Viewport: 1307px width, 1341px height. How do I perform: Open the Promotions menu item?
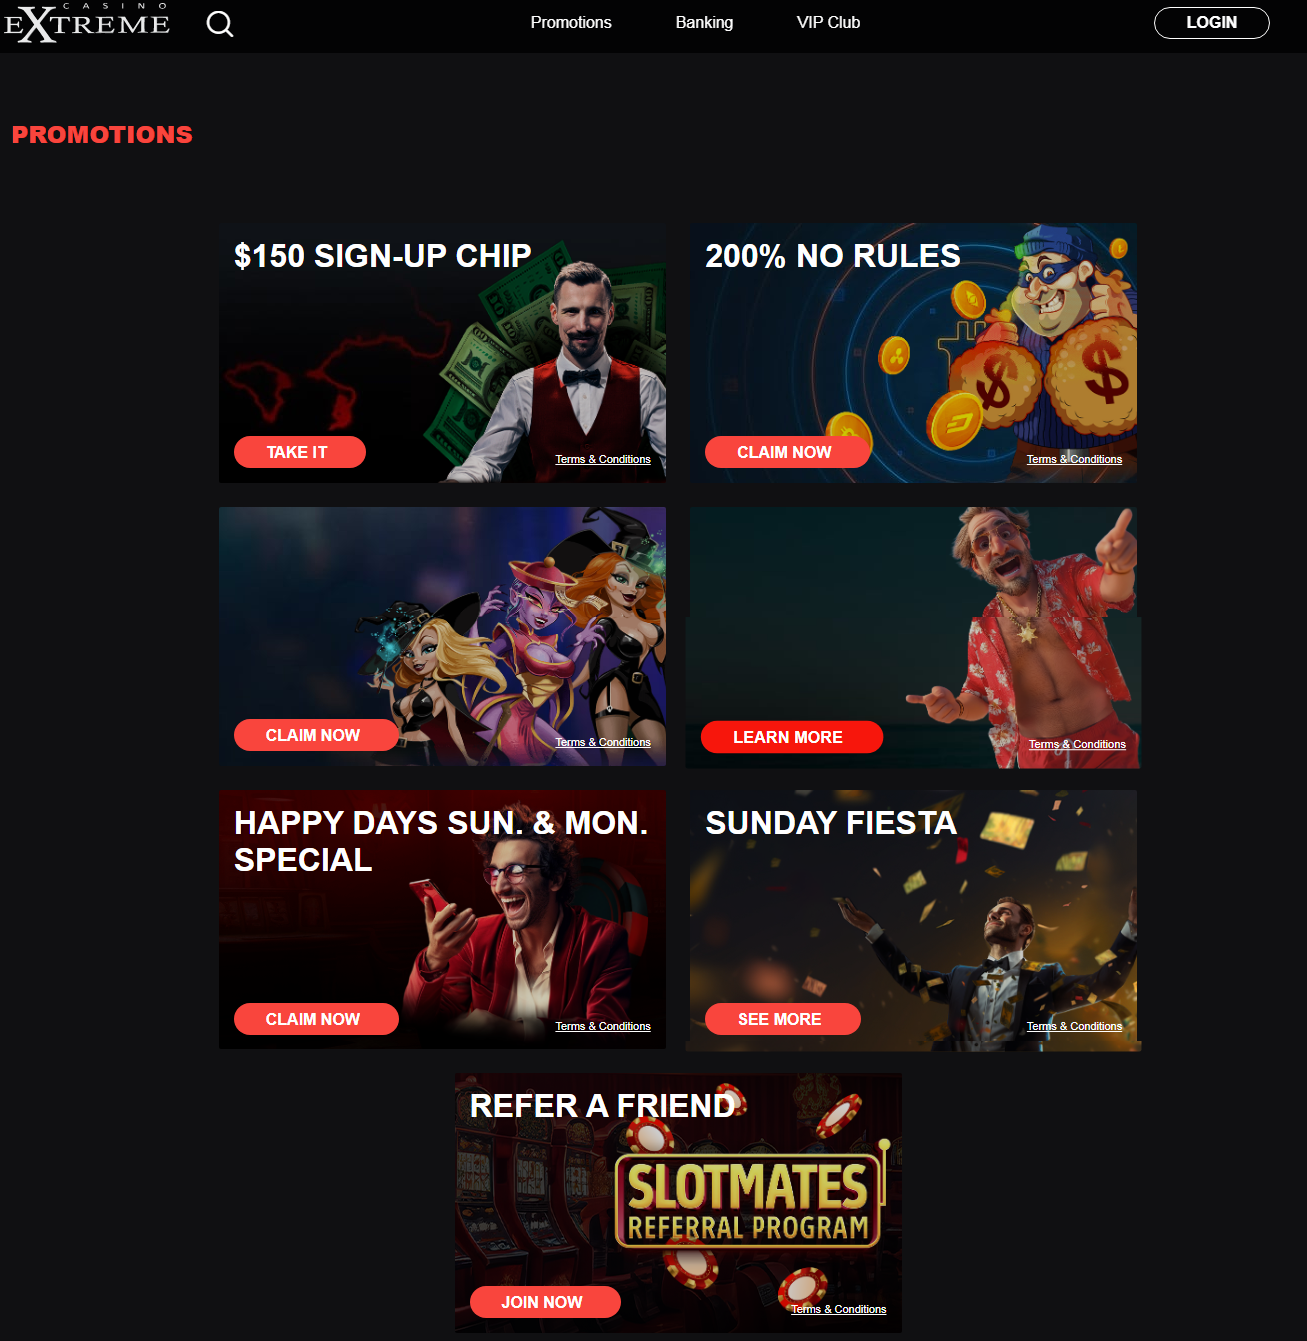(x=571, y=22)
